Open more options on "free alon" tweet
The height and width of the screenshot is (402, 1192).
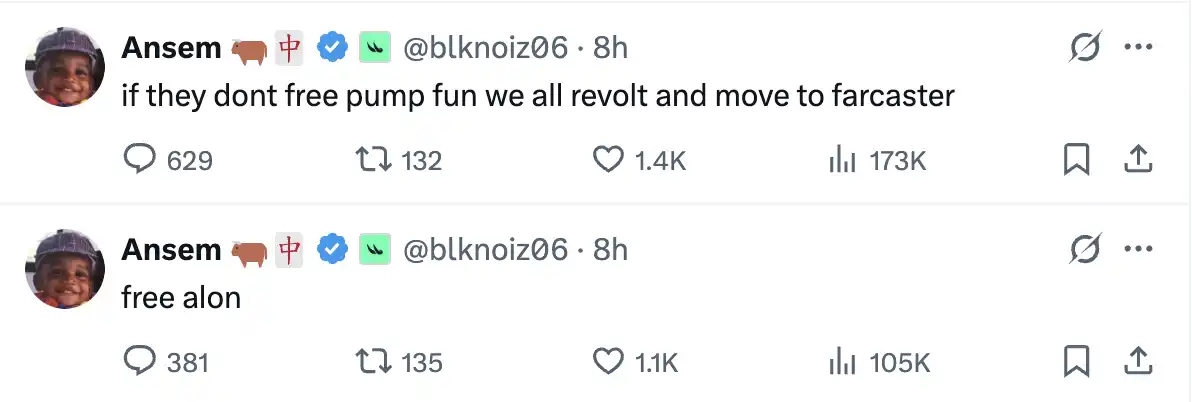1138,249
